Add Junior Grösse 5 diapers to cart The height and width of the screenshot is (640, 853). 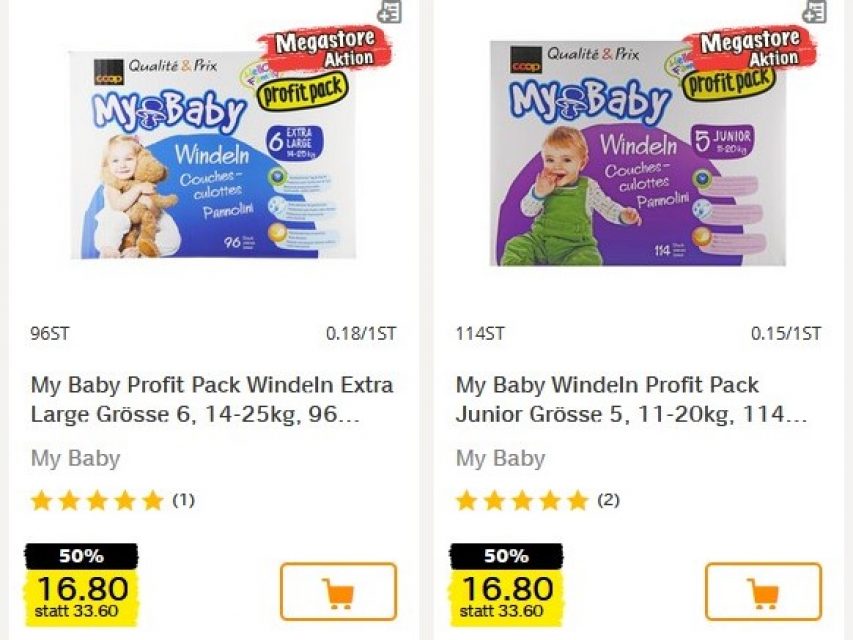click(x=763, y=592)
